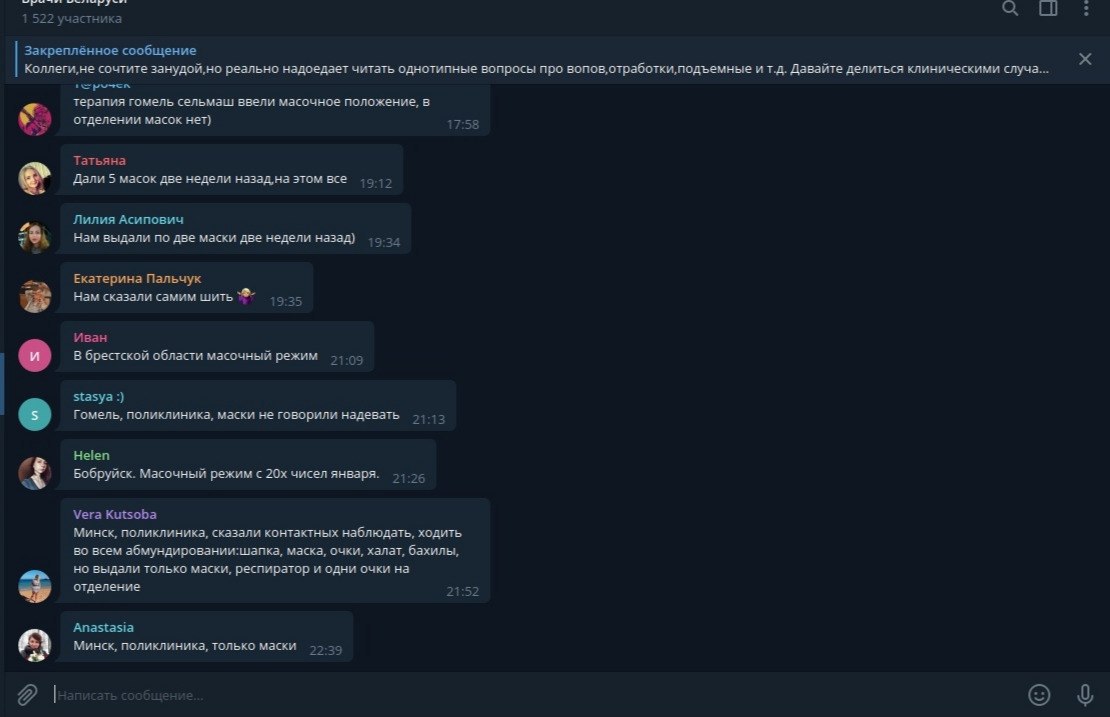Image resolution: width=1110 pixels, height=717 pixels.
Task: Attach a file with paperclip icon
Action: pos(27,694)
